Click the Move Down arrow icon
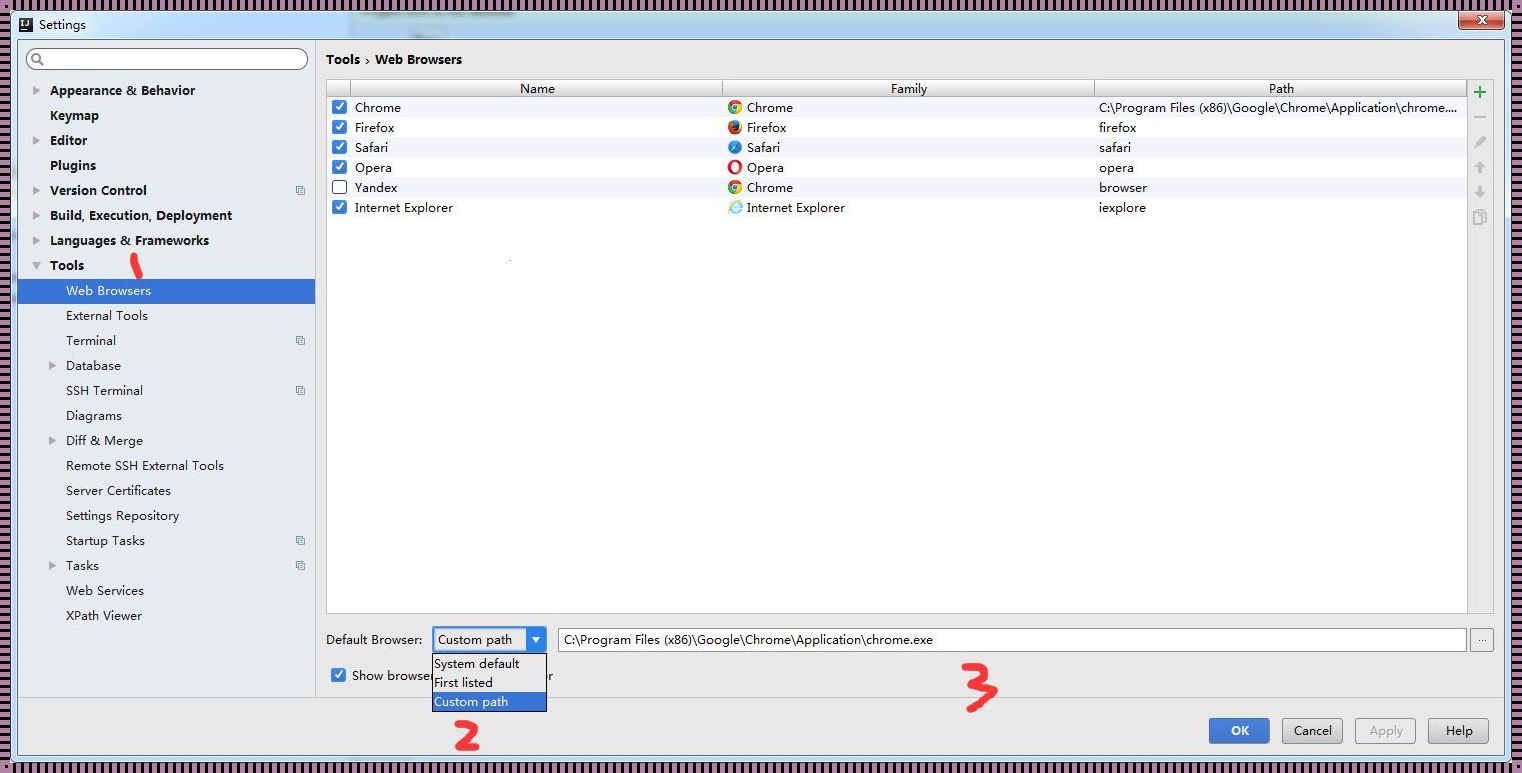 (x=1480, y=192)
